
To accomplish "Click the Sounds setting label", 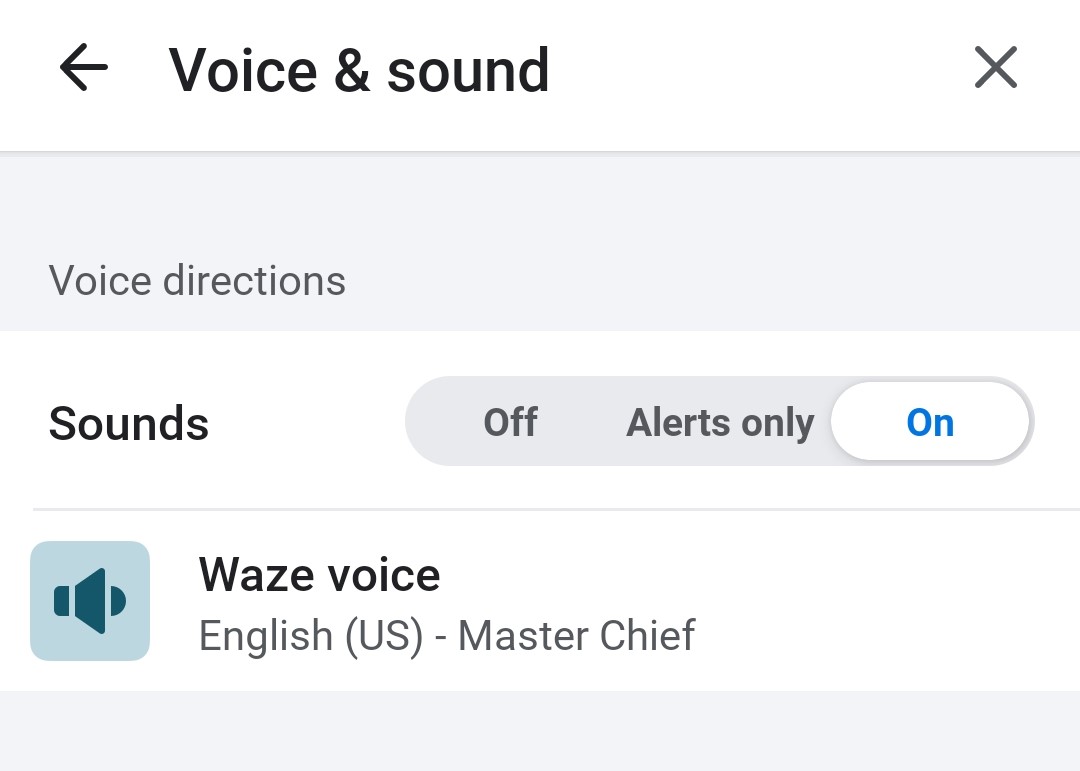I will [x=129, y=423].
